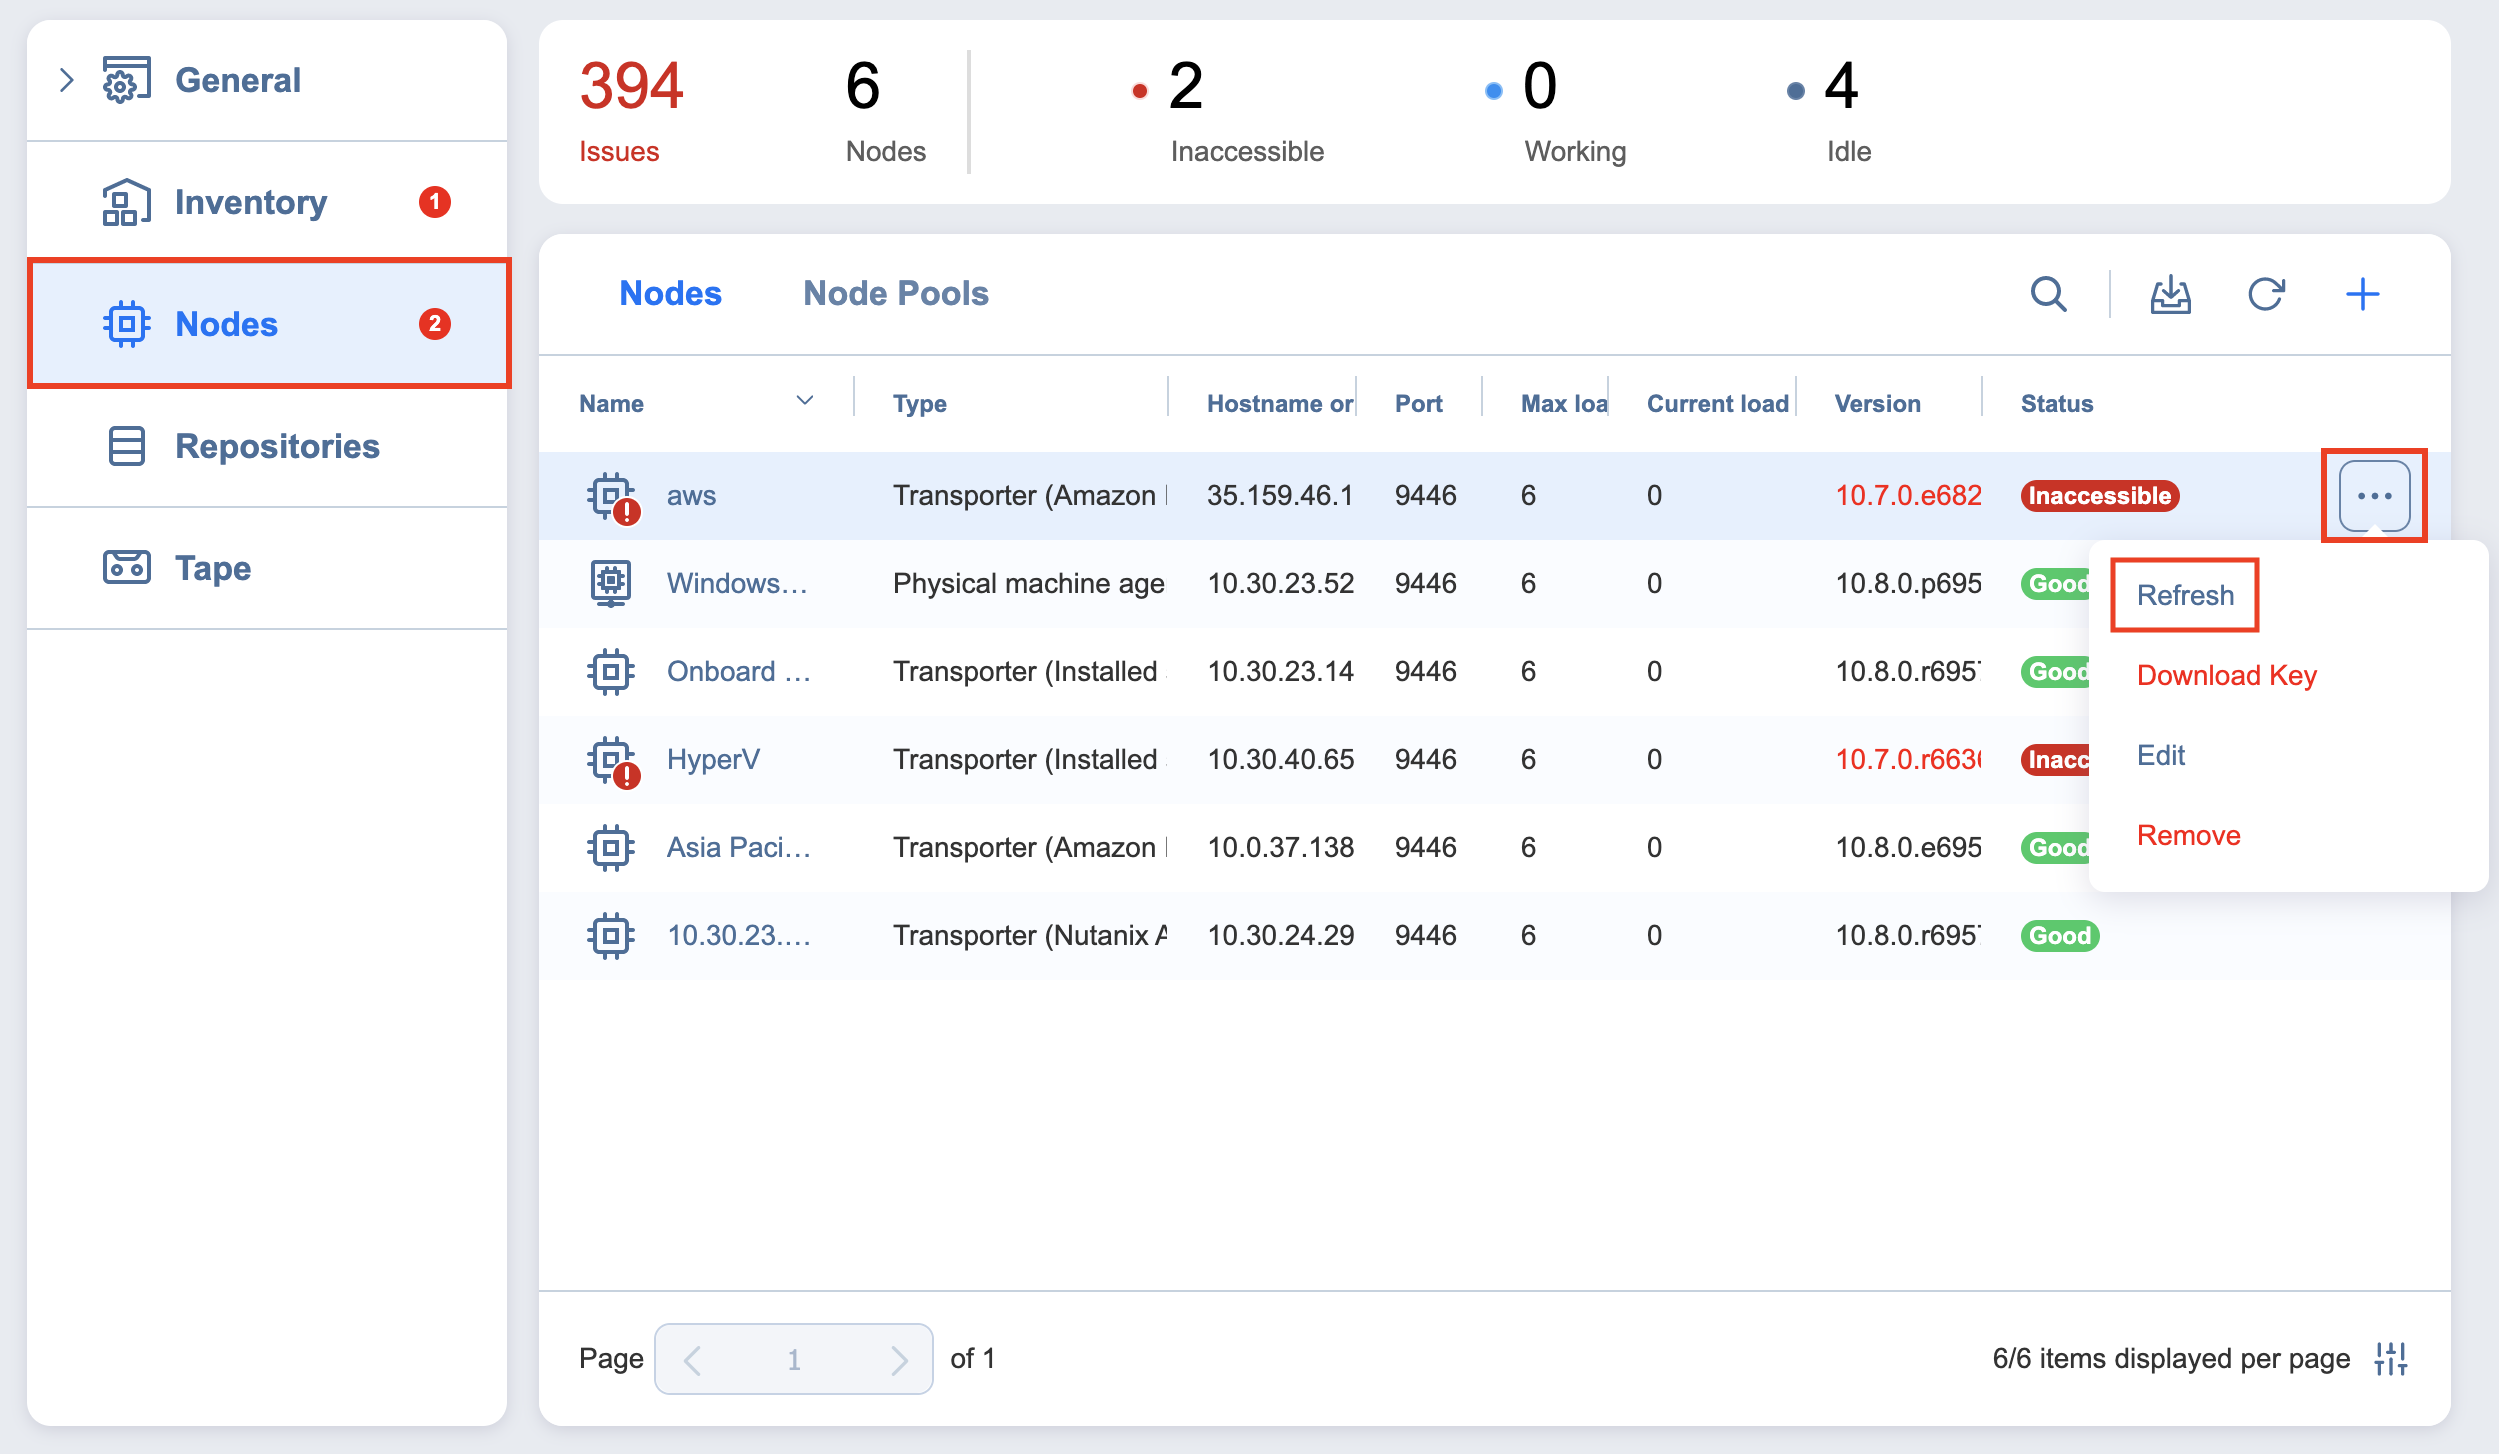Go to next page arrow
Image resolution: width=2499 pixels, height=1454 pixels.
click(x=898, y=1359)
